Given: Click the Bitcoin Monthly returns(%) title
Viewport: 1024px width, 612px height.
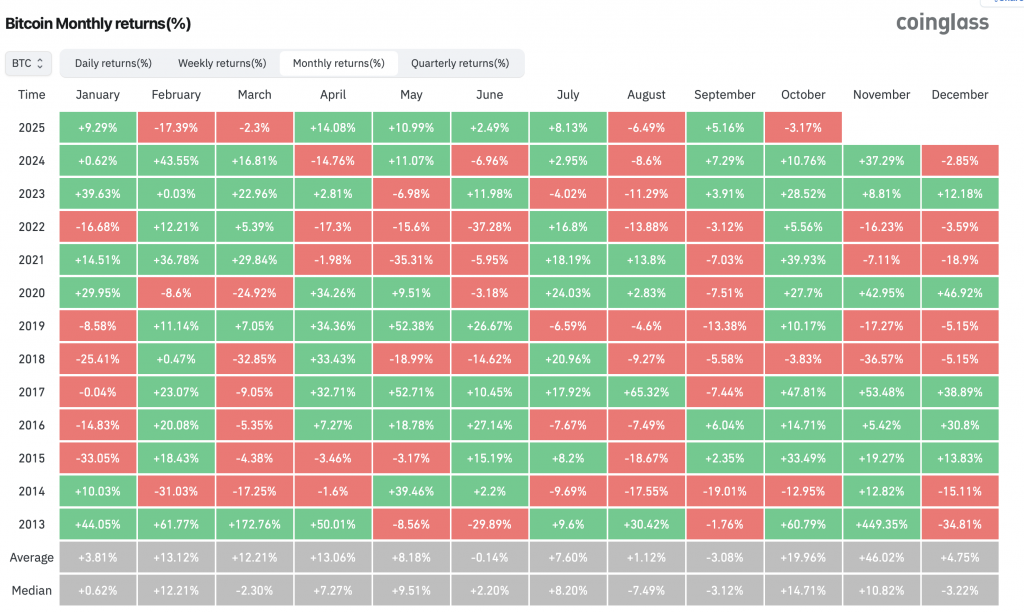Looking at the screenshot, I should 98,22.
